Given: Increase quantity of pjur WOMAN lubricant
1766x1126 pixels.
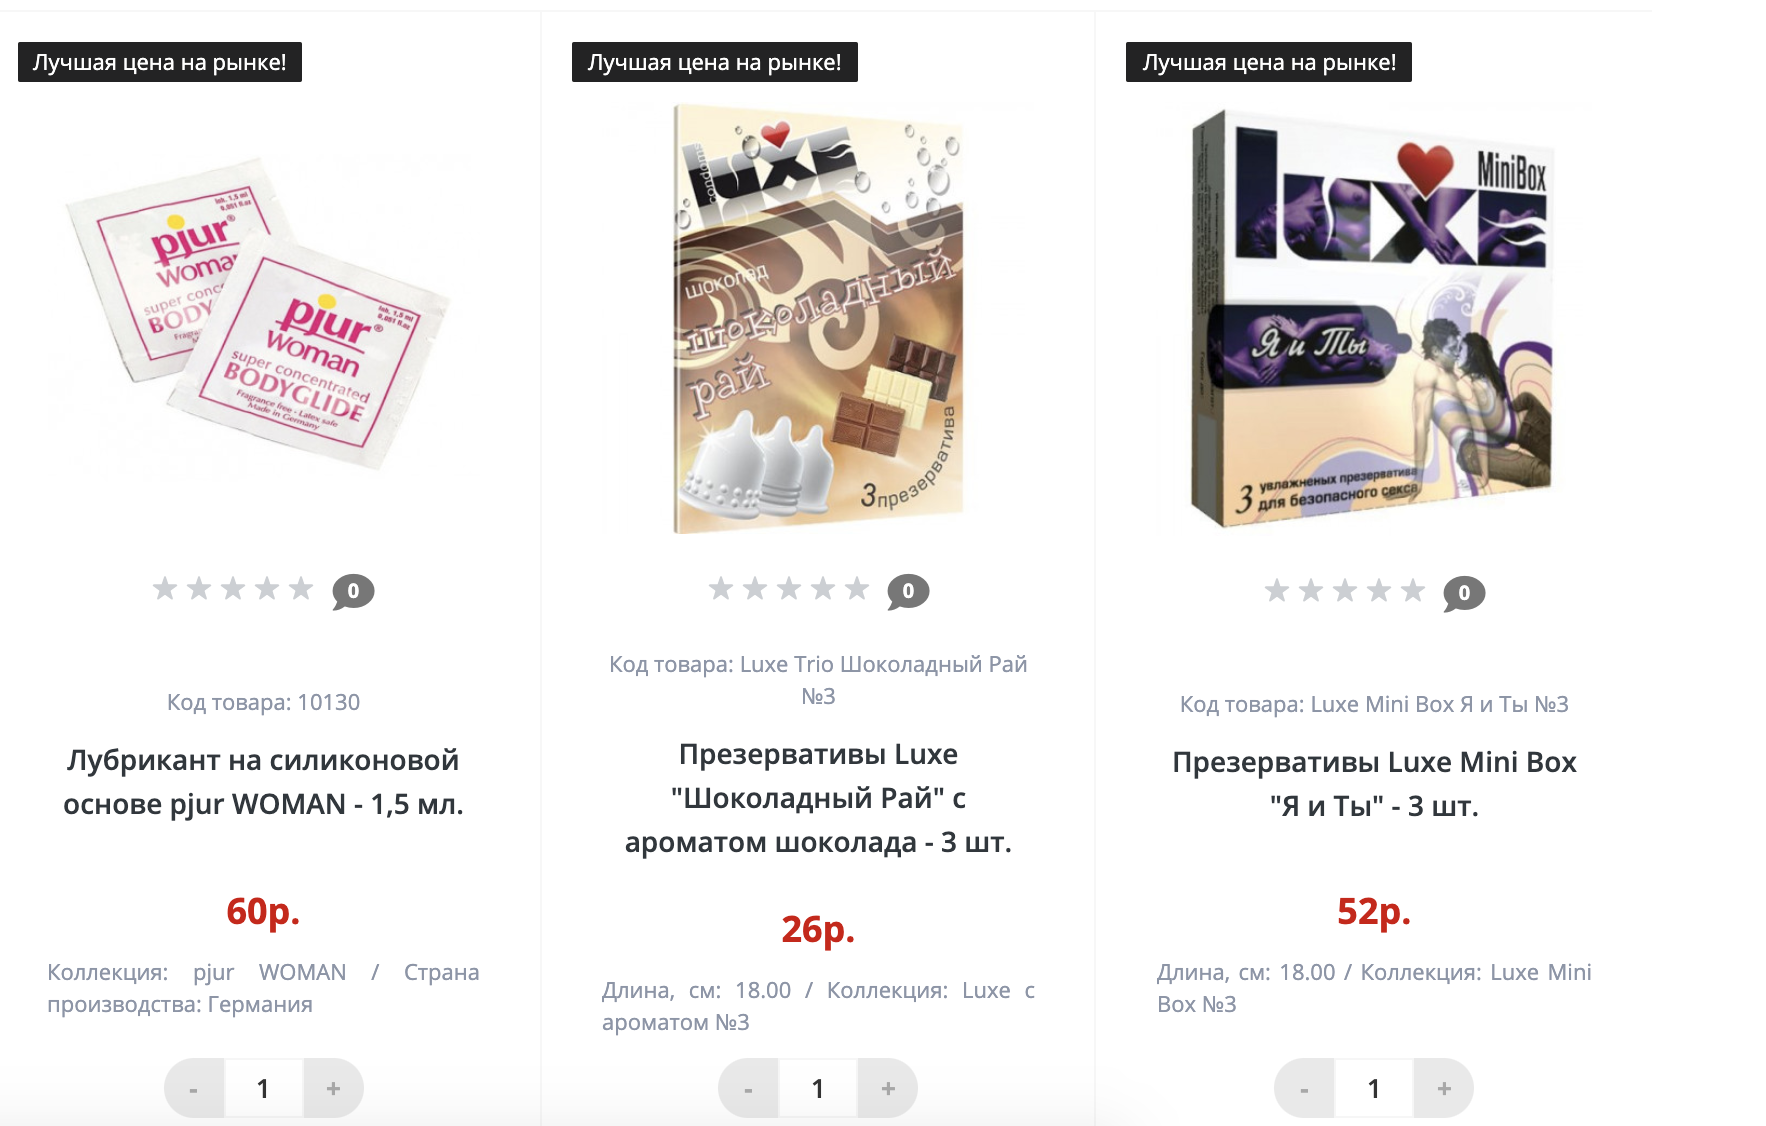Looking at the screenshot, I should point(333,1088).
